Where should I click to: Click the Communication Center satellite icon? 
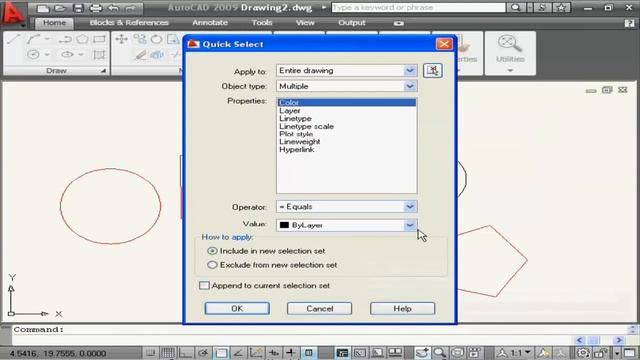(x=542, y=8)
